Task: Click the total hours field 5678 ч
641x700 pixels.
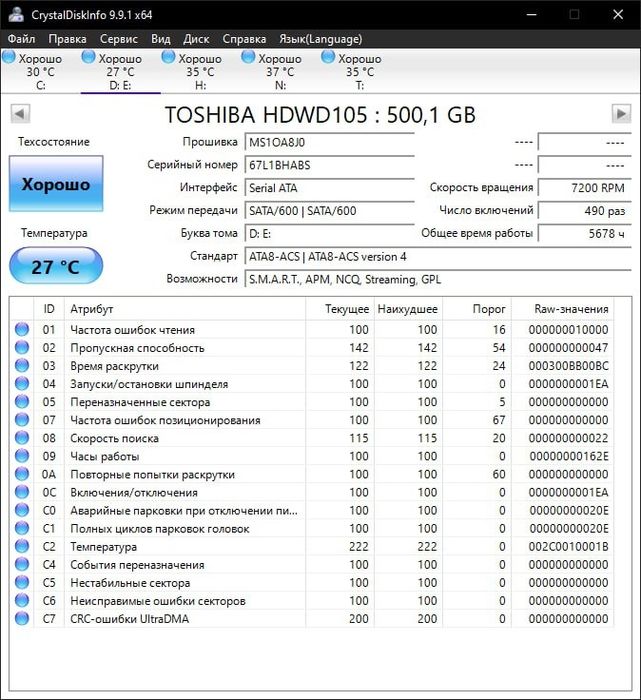Action: click(585, 233)
